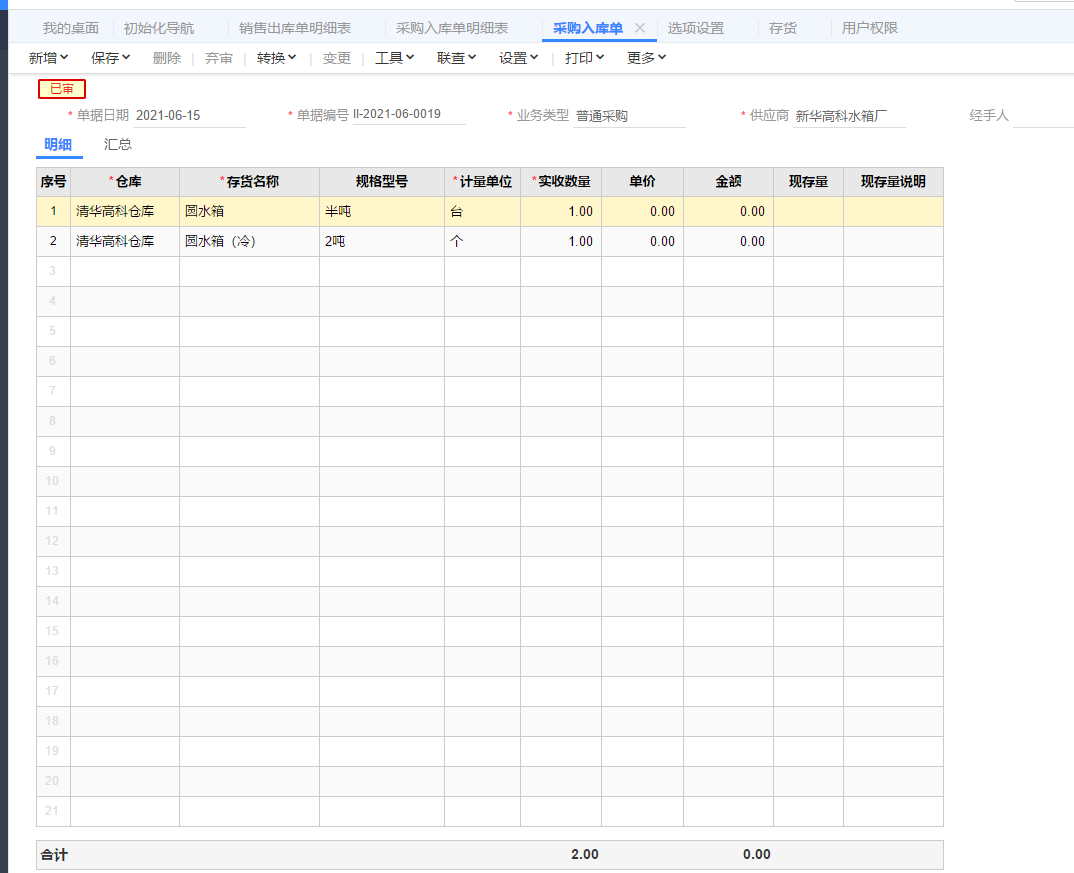
Task: Select the 圆水箱（冷）cell in row 2
Action: click(249, 242)
